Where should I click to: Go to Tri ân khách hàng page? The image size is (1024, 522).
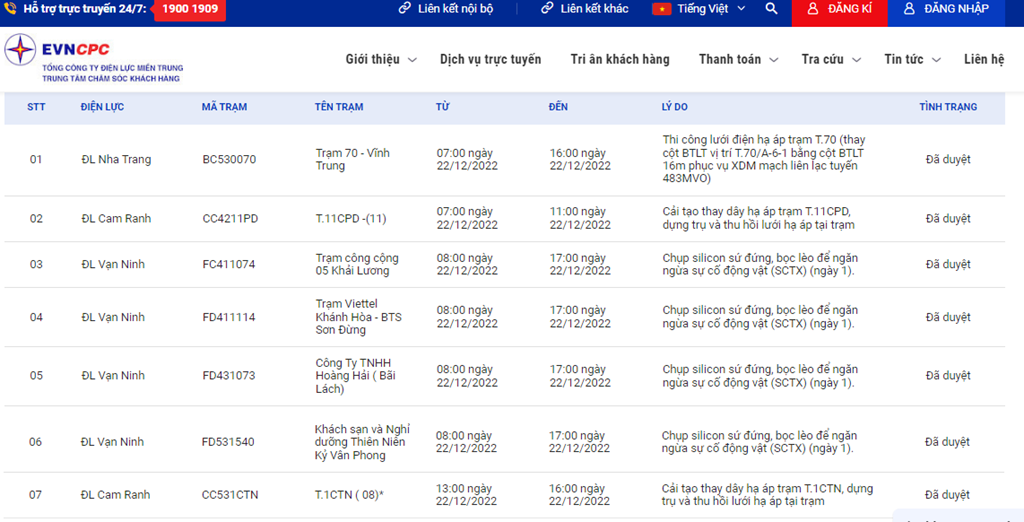(620, 60)
